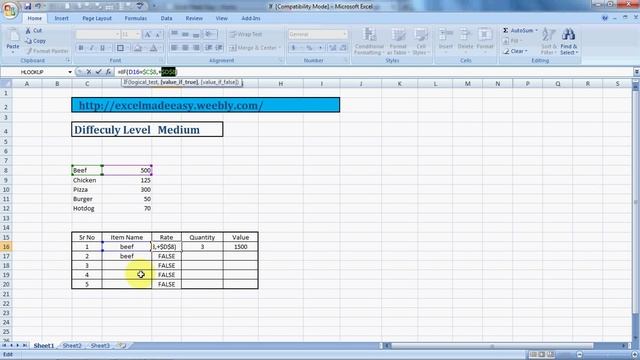Open Format as Table gallery
640x360 pixels.
(398, 41)
